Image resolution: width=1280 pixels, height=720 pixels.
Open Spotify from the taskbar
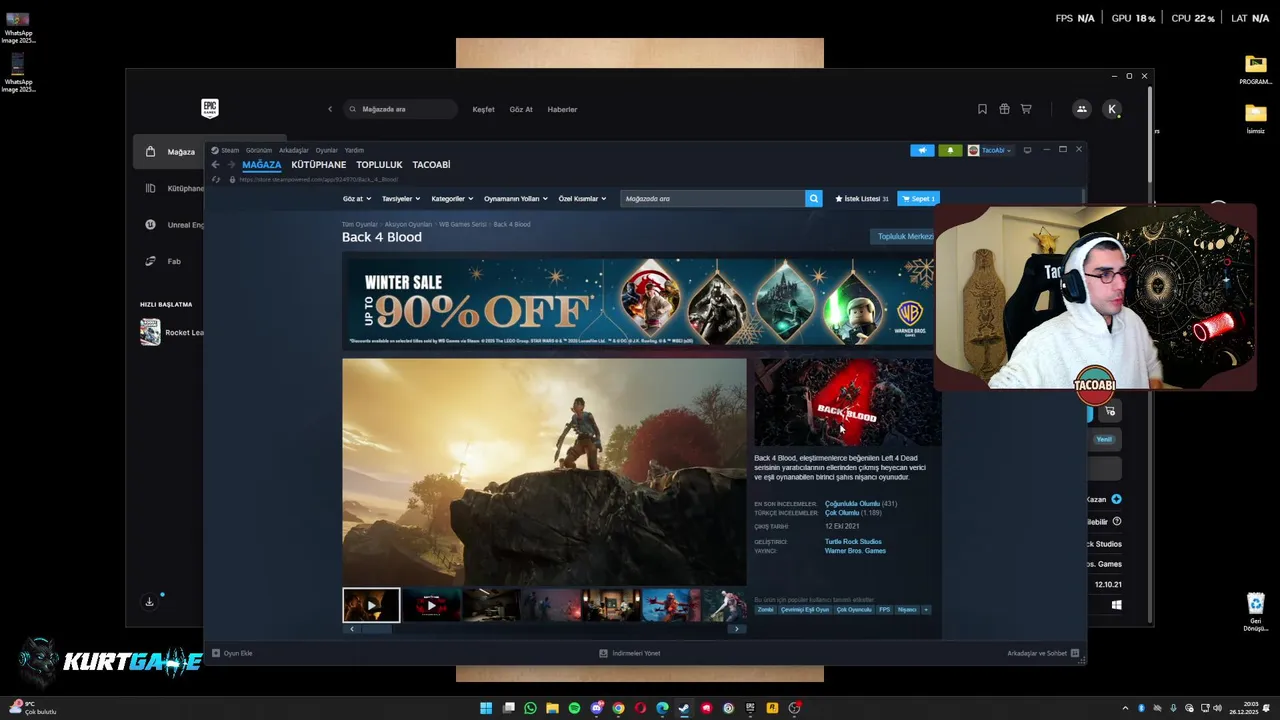point(574,708)
